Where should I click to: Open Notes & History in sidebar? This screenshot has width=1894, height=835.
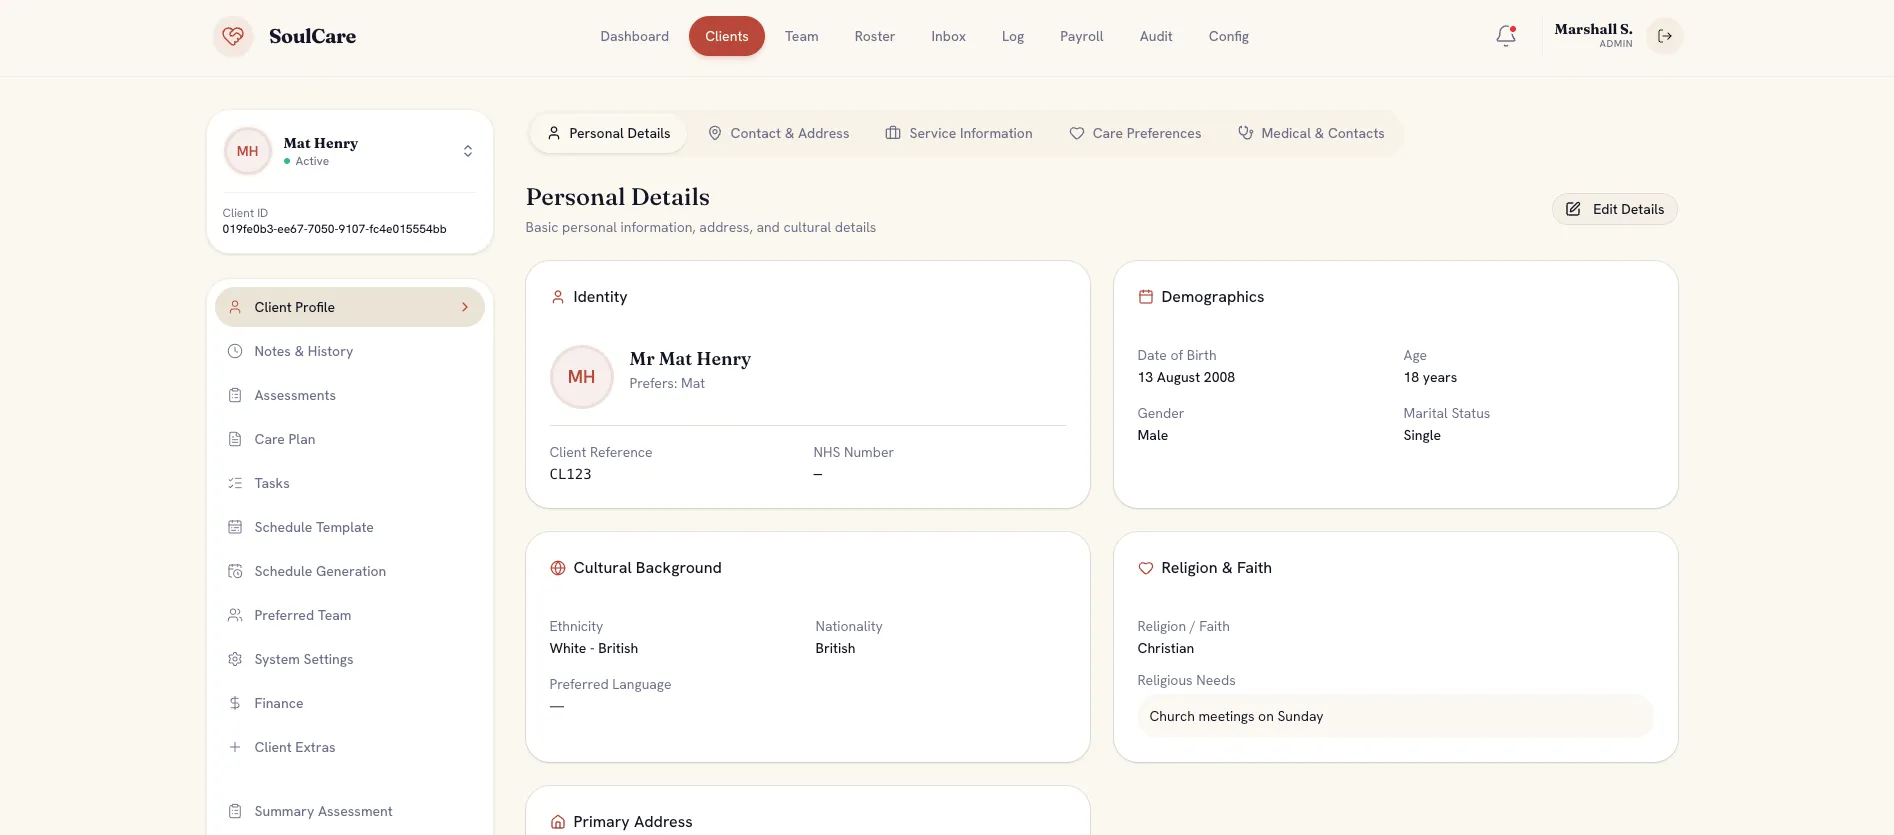click(350, 351)
